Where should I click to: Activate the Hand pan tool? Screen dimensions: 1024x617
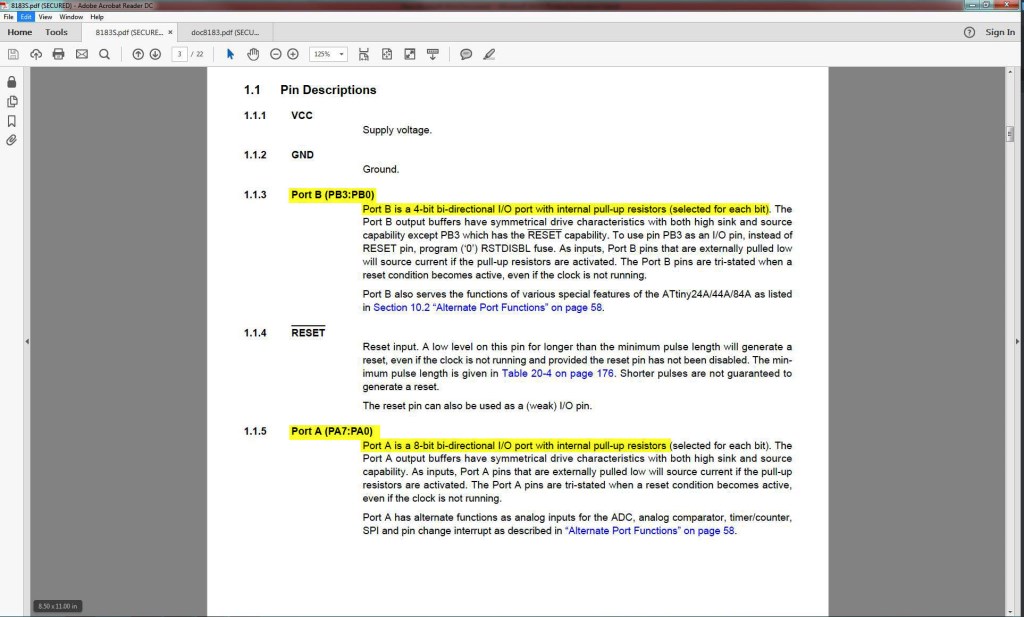pyautogui.click(x=253, y=54)
